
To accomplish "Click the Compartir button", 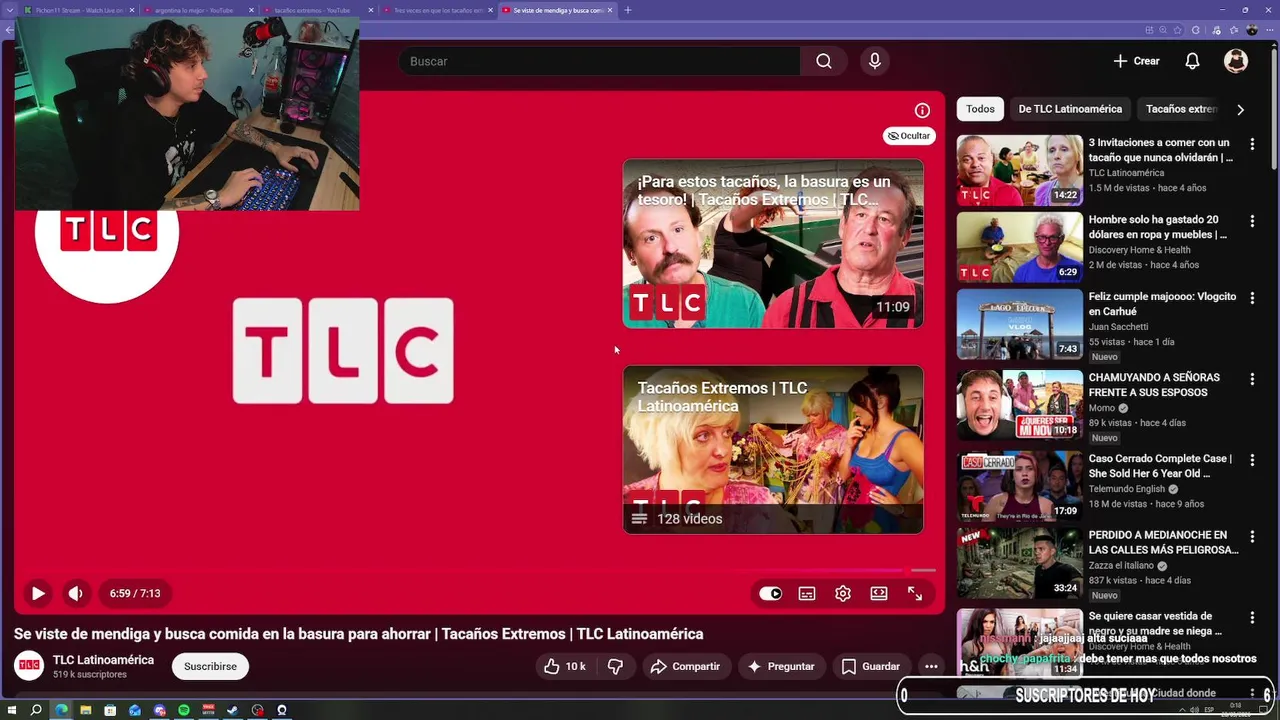I will pyautogui.click(x=685, y=666).
